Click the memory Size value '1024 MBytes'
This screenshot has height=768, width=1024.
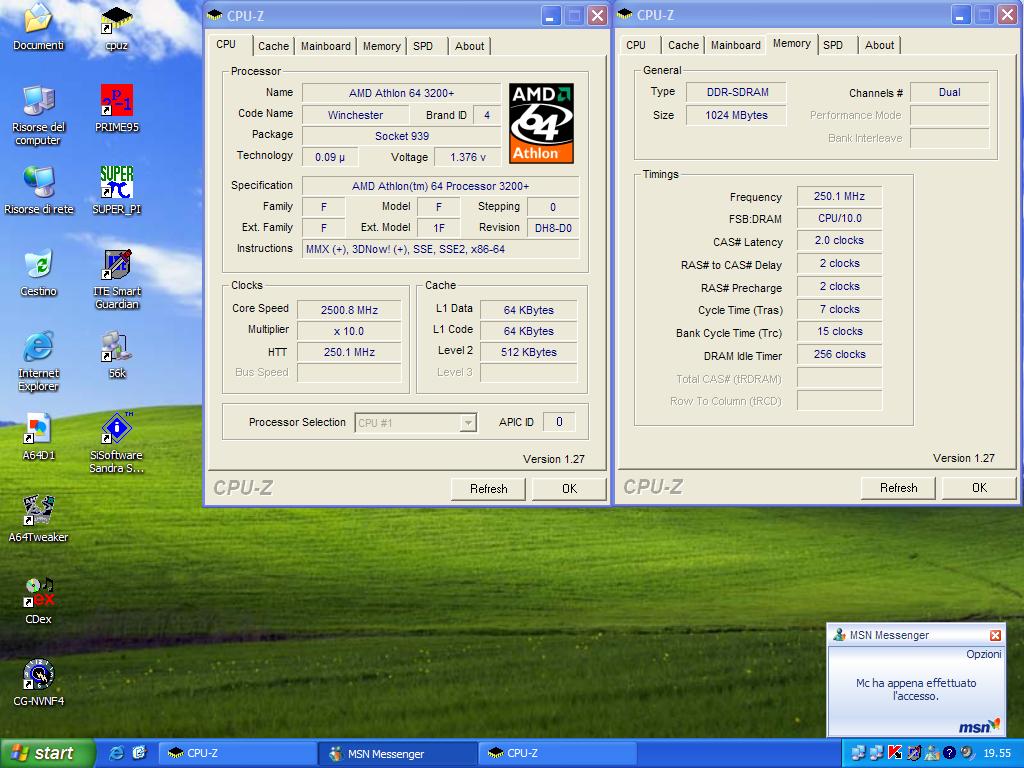(737, 115)
